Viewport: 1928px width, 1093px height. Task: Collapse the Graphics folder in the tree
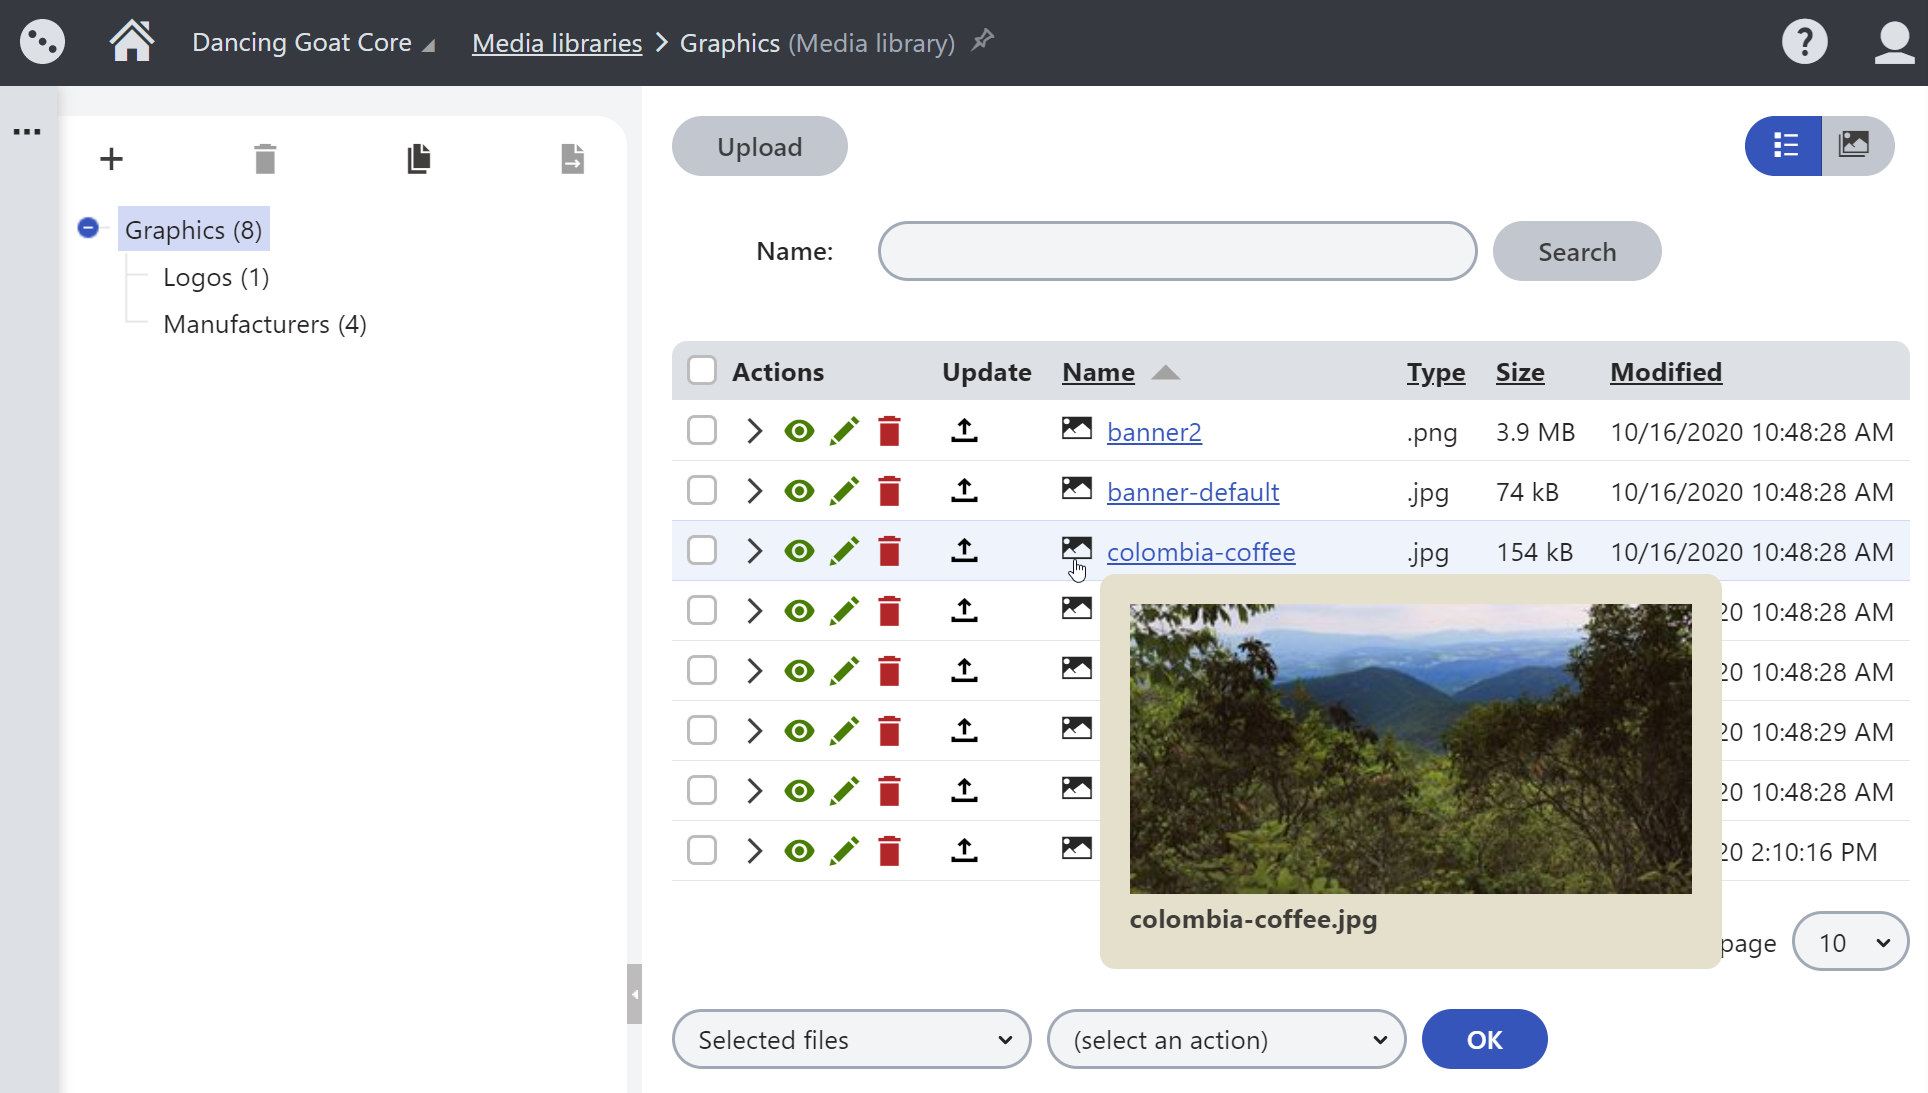tap(87, 228)
